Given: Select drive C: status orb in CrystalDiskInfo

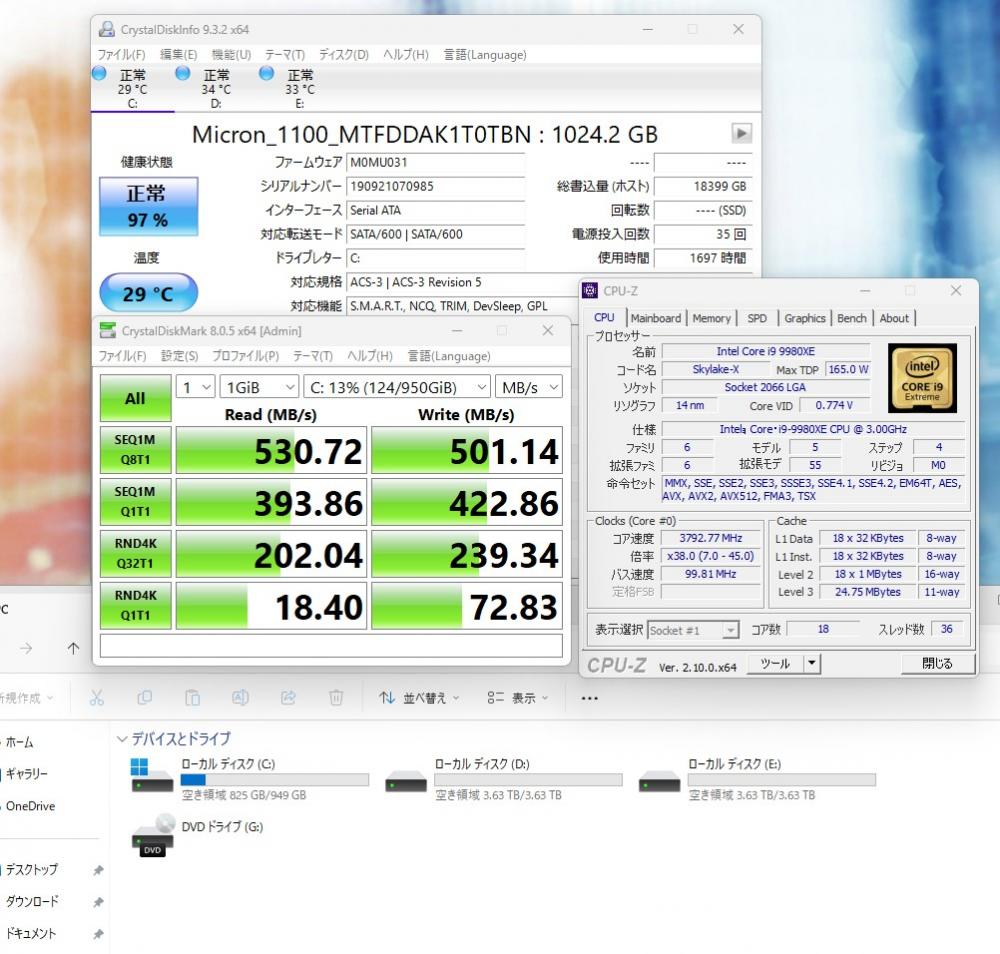Looking at the screenshot, I should point(99,73).
